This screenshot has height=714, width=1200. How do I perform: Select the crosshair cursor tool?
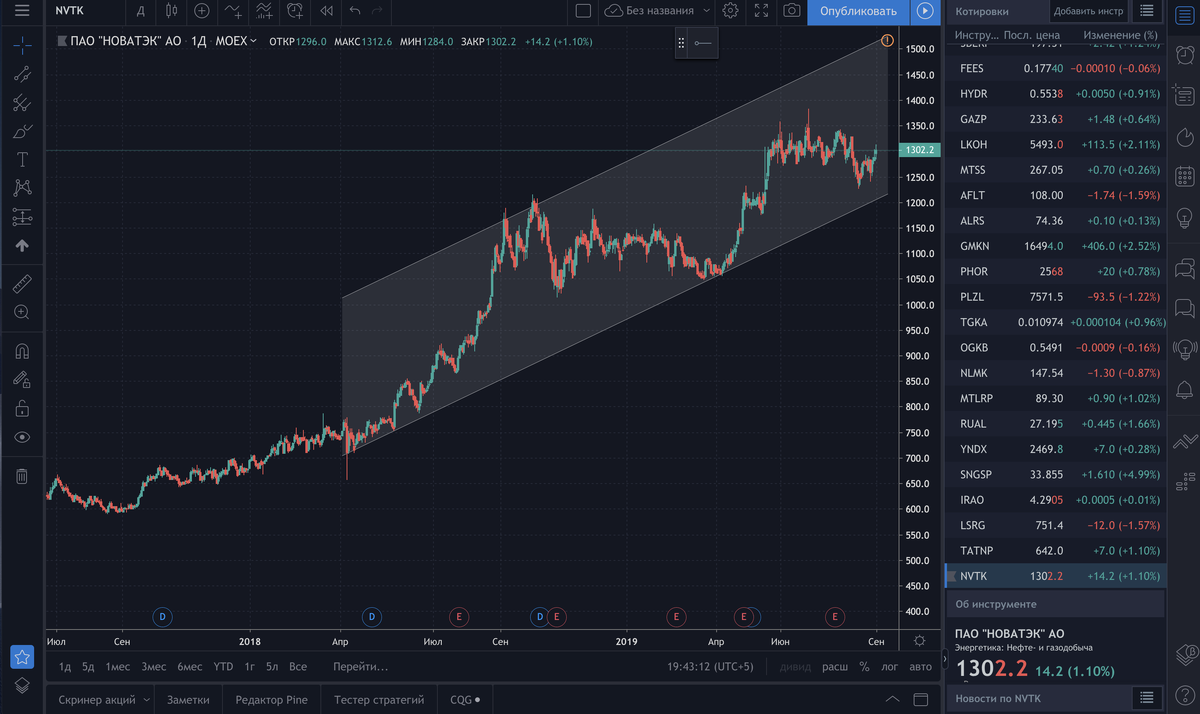(22, 44)
